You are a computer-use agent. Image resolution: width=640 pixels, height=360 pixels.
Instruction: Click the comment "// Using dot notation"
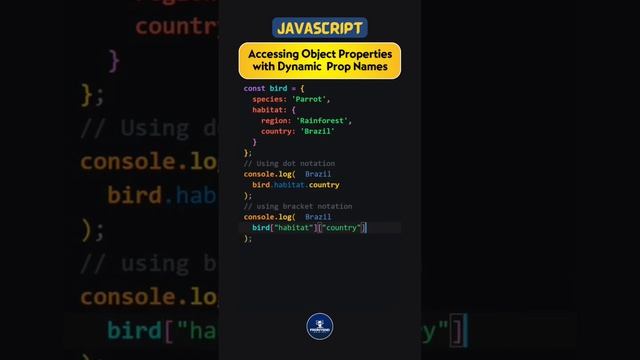tap(289, 163)
